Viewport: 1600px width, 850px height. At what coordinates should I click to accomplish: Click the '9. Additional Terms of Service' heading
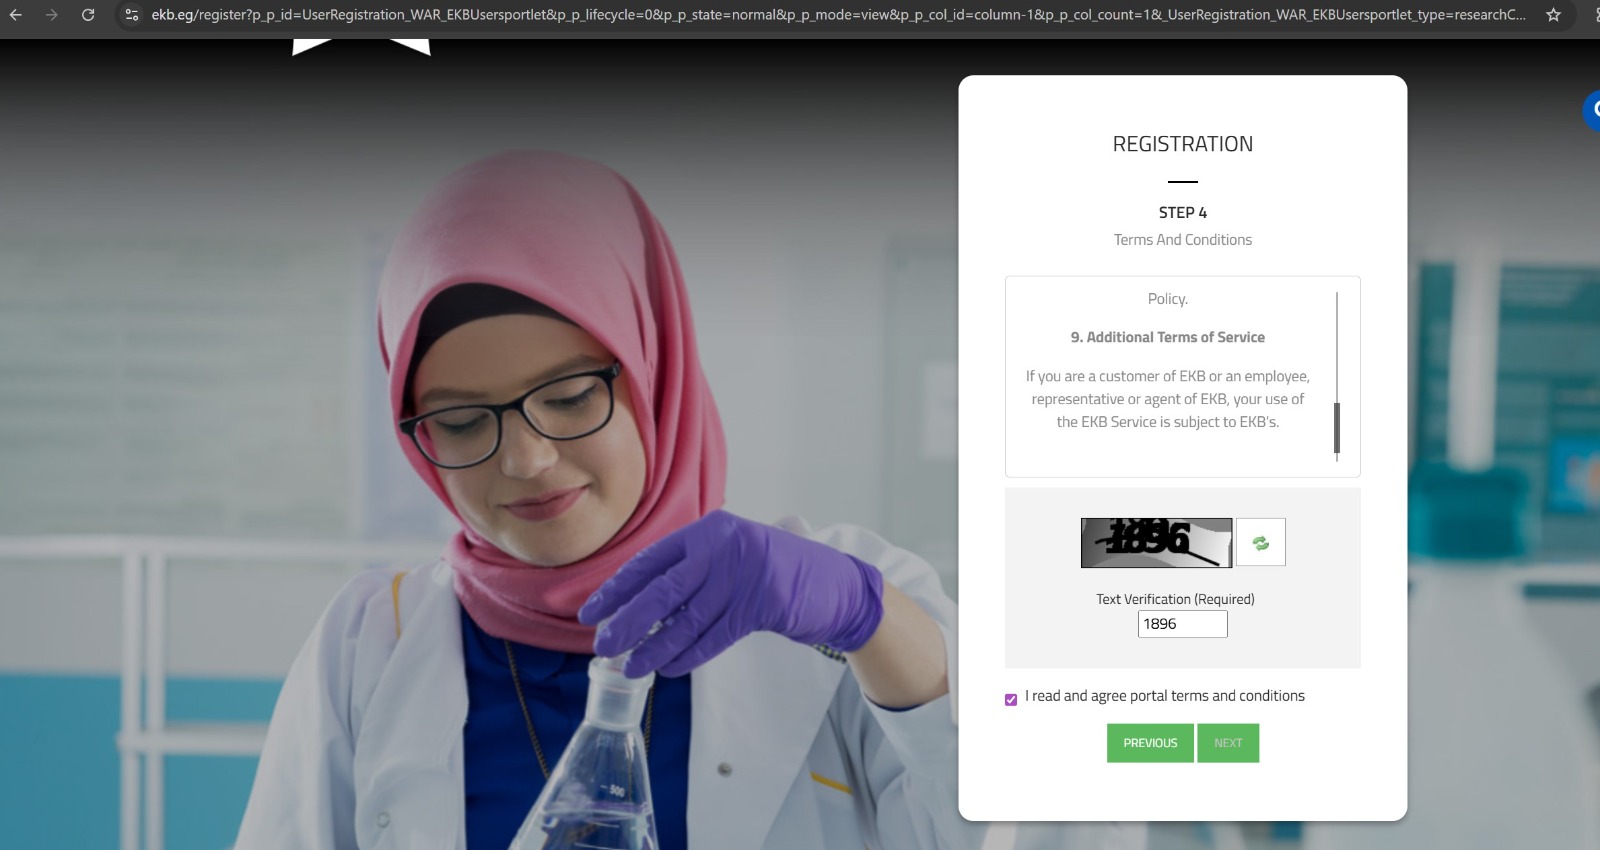(1167, 338)
